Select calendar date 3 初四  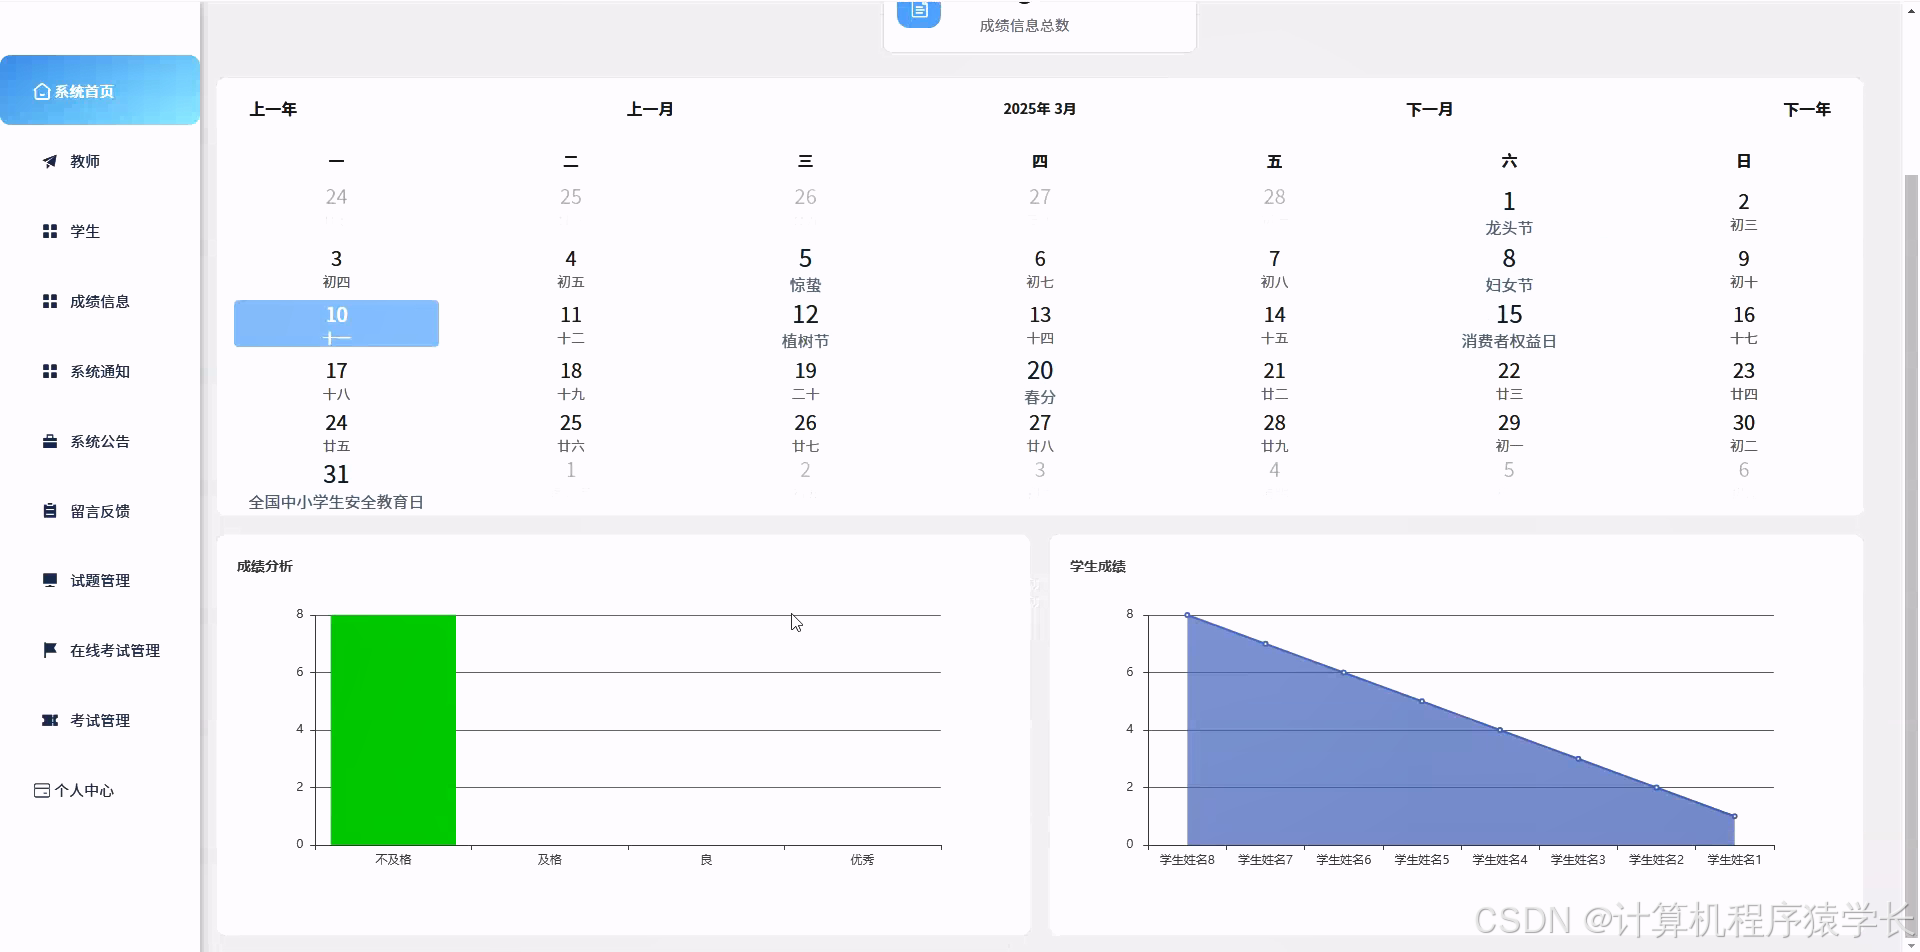coord(336,269)
